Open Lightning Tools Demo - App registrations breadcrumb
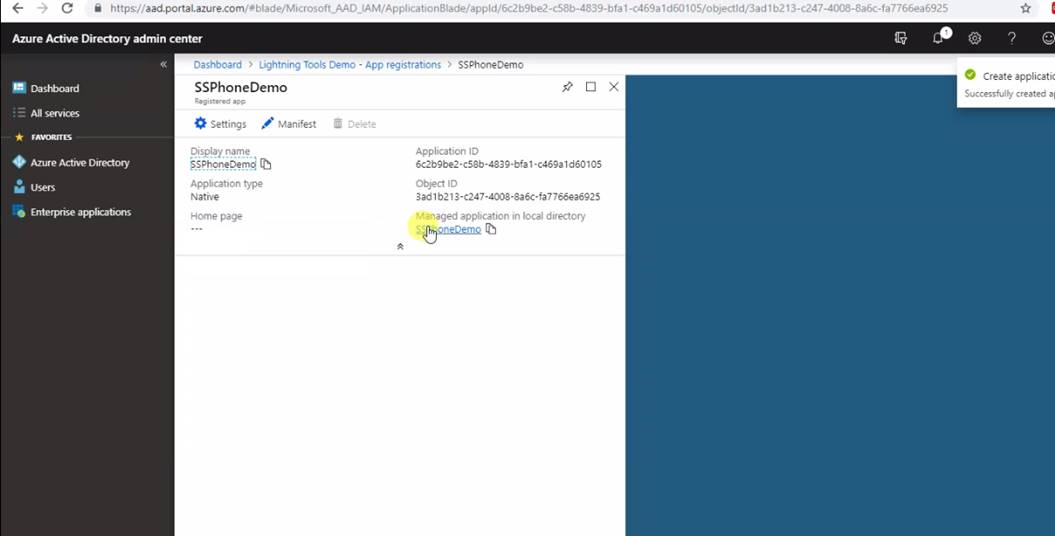 coord(350,65)
